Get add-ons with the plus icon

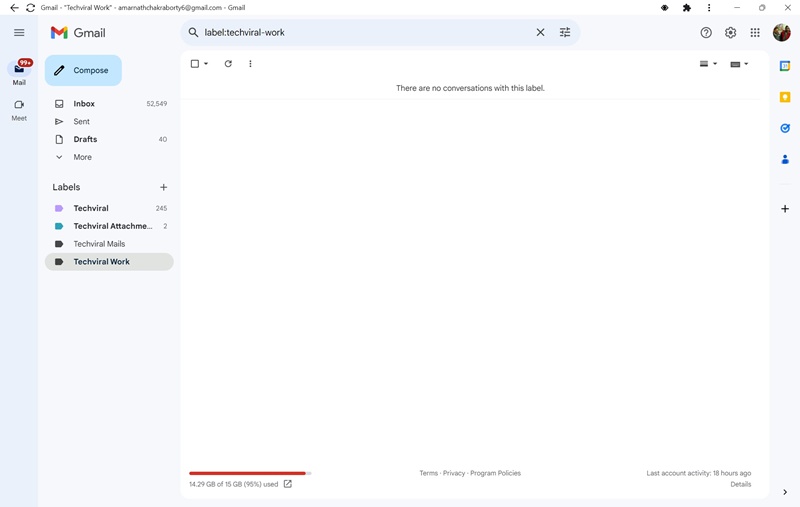pyautogui.click(x=785, y=209)
